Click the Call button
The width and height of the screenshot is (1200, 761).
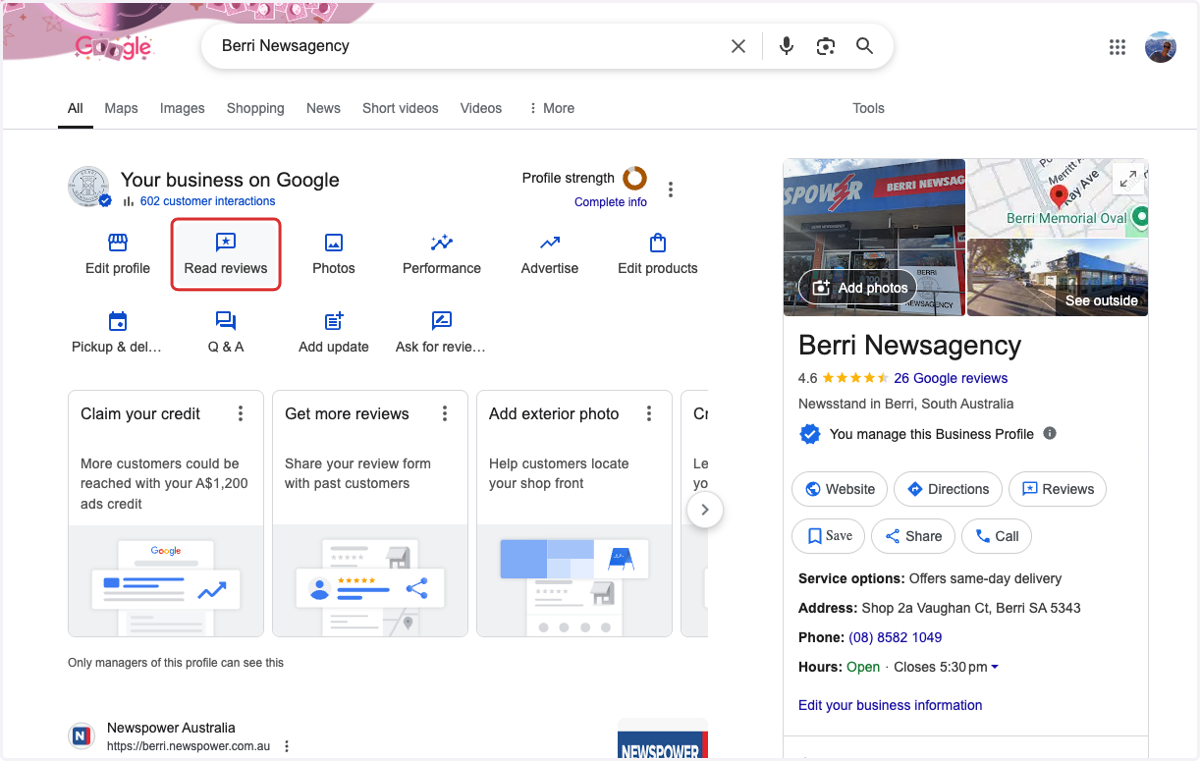pyautogui.click(x=996, y=536)
